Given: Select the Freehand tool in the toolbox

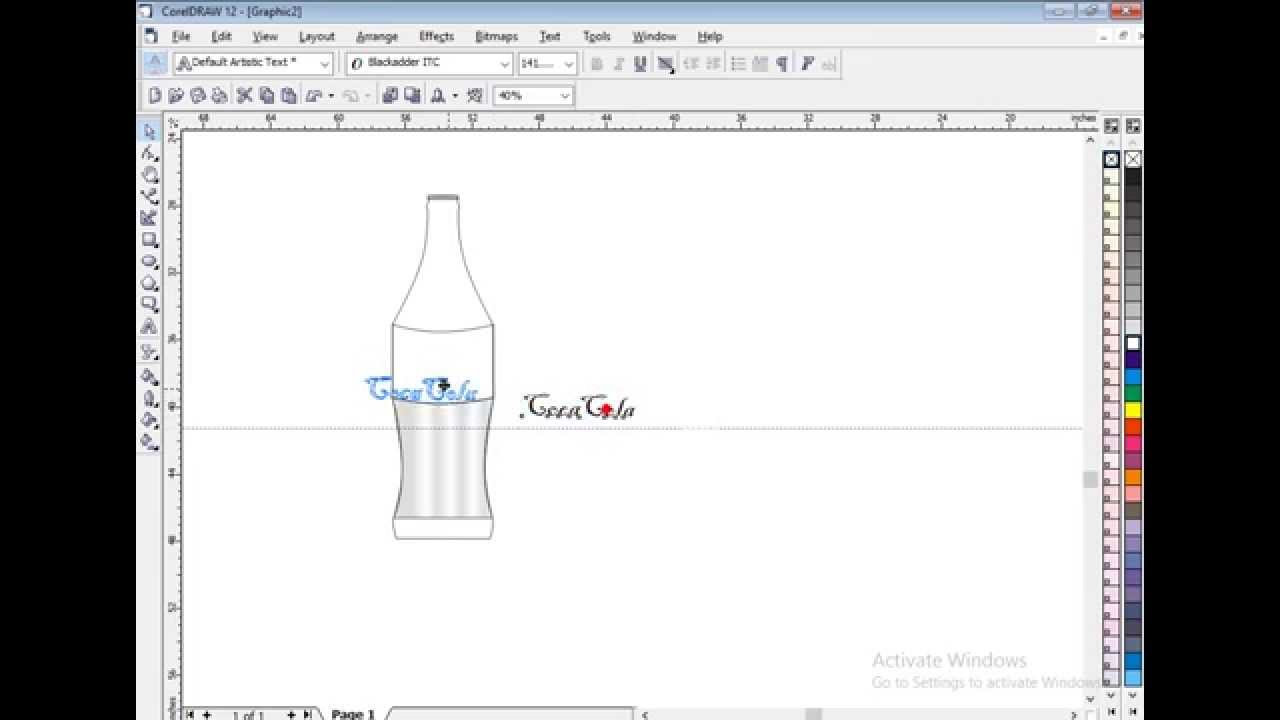Looking at the screenshot, I should (150, 196).
